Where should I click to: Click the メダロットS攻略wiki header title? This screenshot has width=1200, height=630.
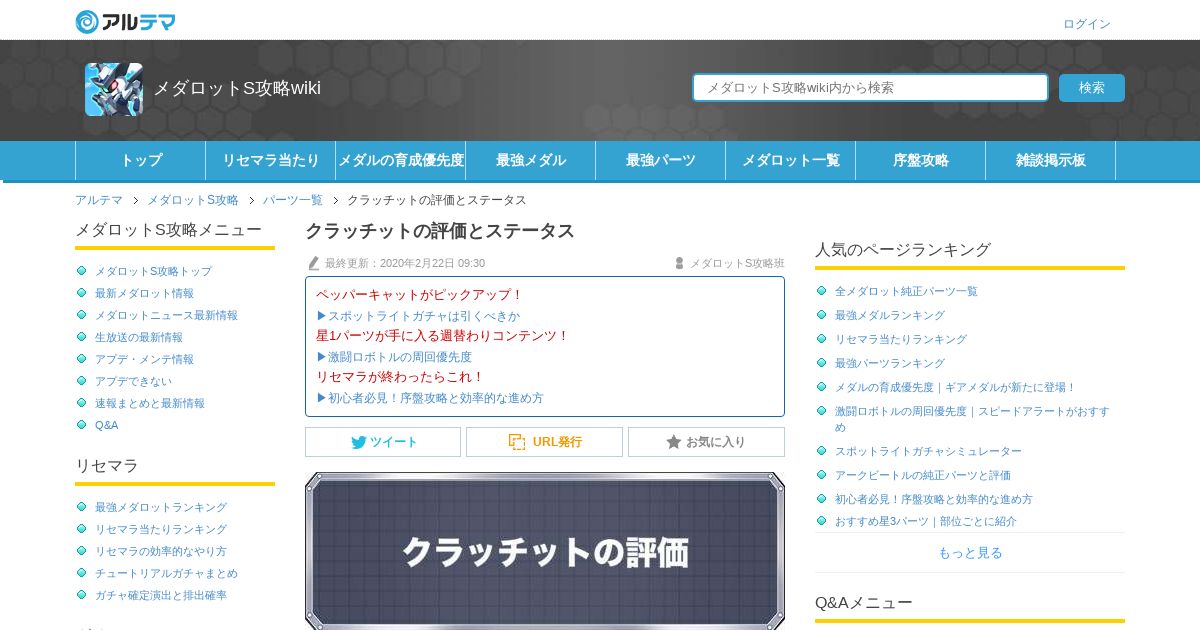point(237,88)
